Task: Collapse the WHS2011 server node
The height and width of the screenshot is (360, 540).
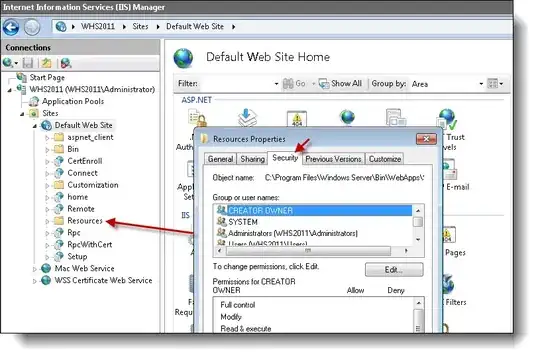Action: coord(10,90)
